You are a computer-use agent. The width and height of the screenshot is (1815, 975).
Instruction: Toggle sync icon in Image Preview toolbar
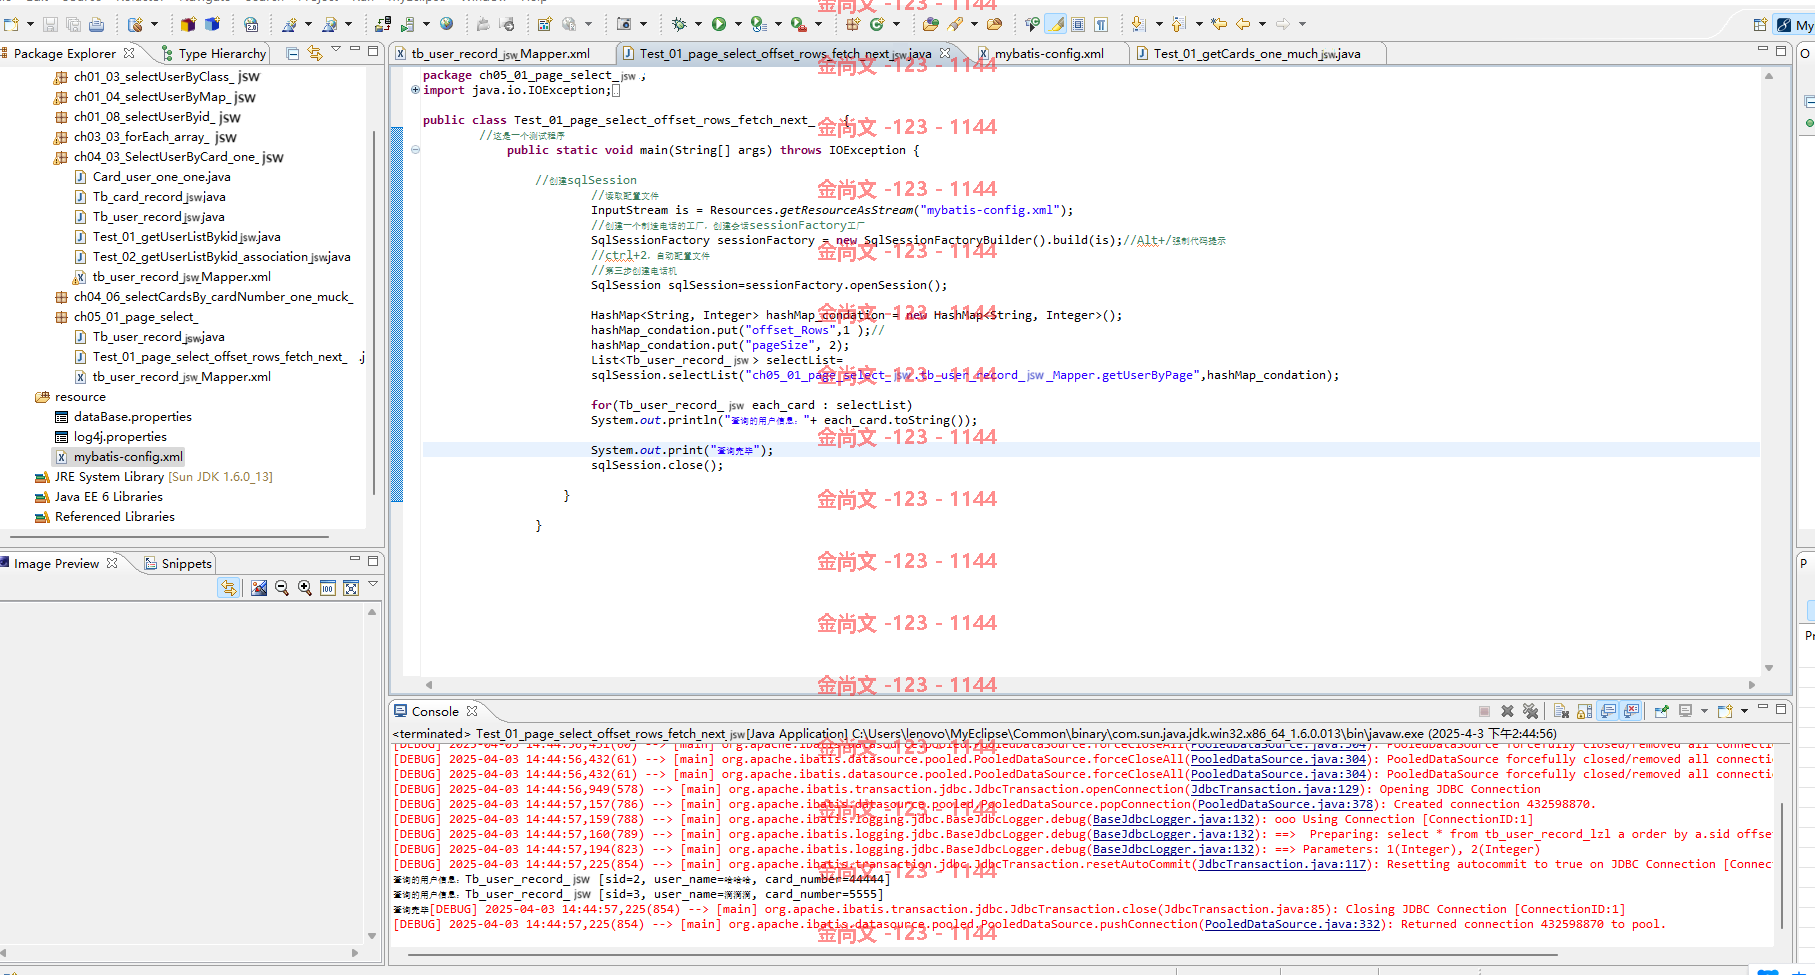coord(229,588)
